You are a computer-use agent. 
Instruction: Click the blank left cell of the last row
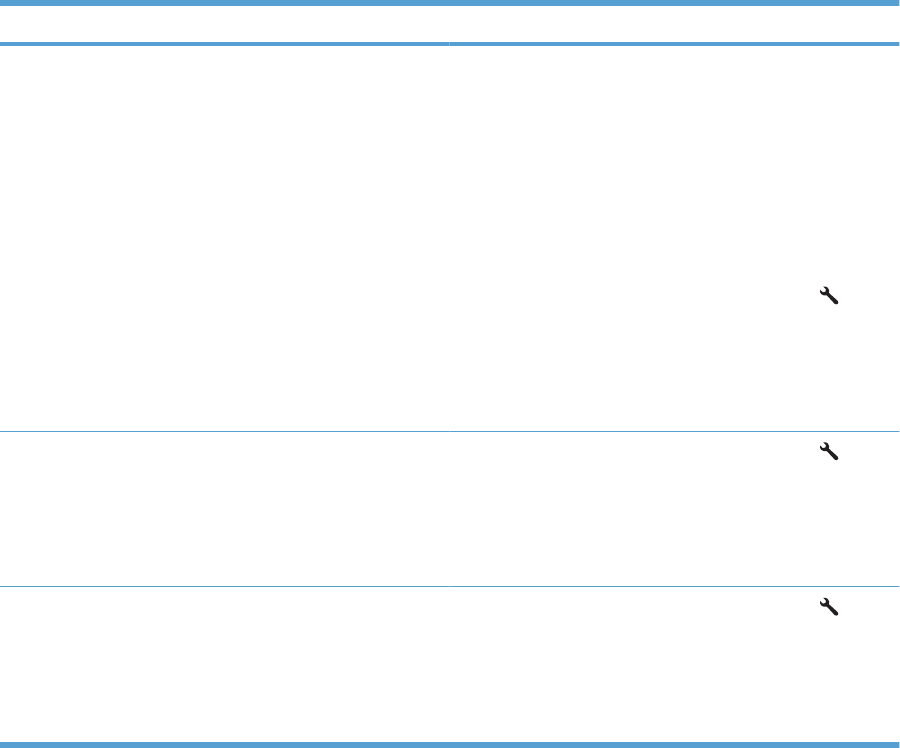[224, 663]
